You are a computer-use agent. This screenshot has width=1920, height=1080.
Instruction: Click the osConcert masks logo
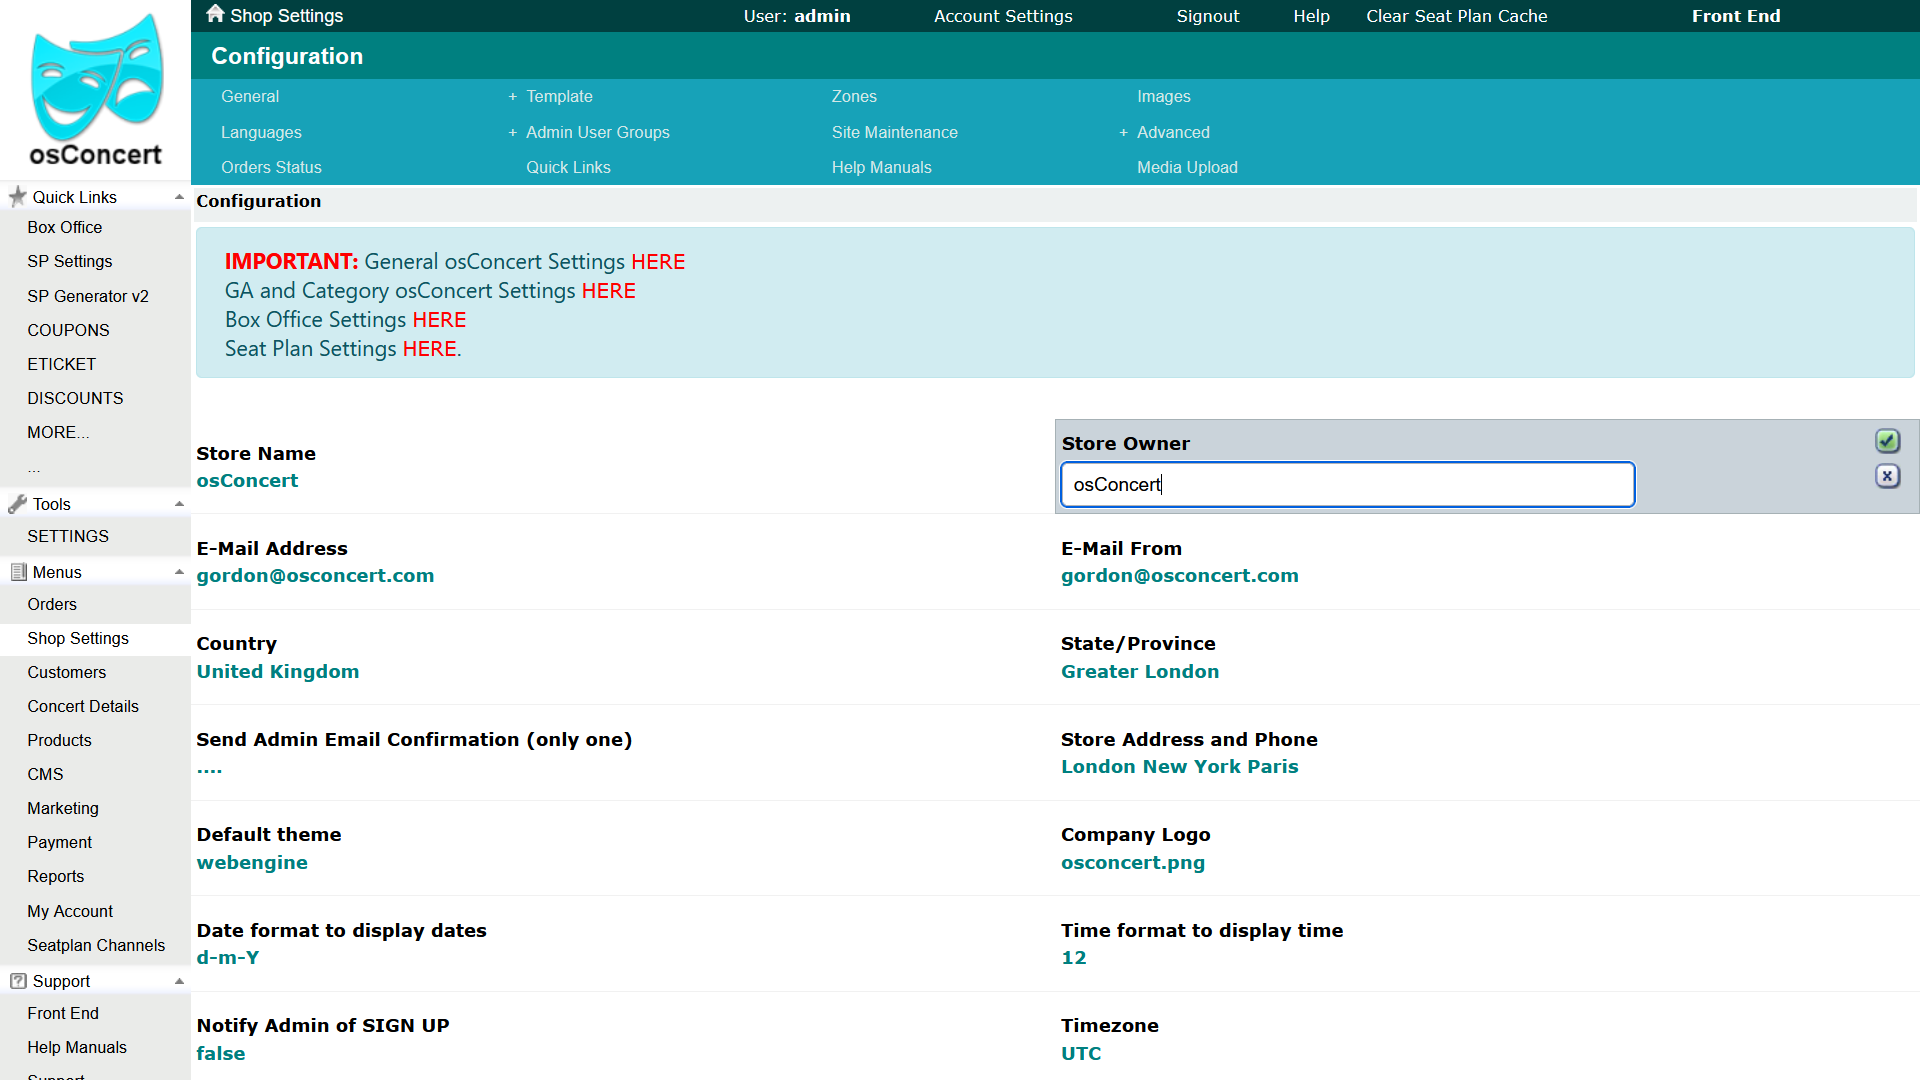pyautogui.click(x=96, y=77)
